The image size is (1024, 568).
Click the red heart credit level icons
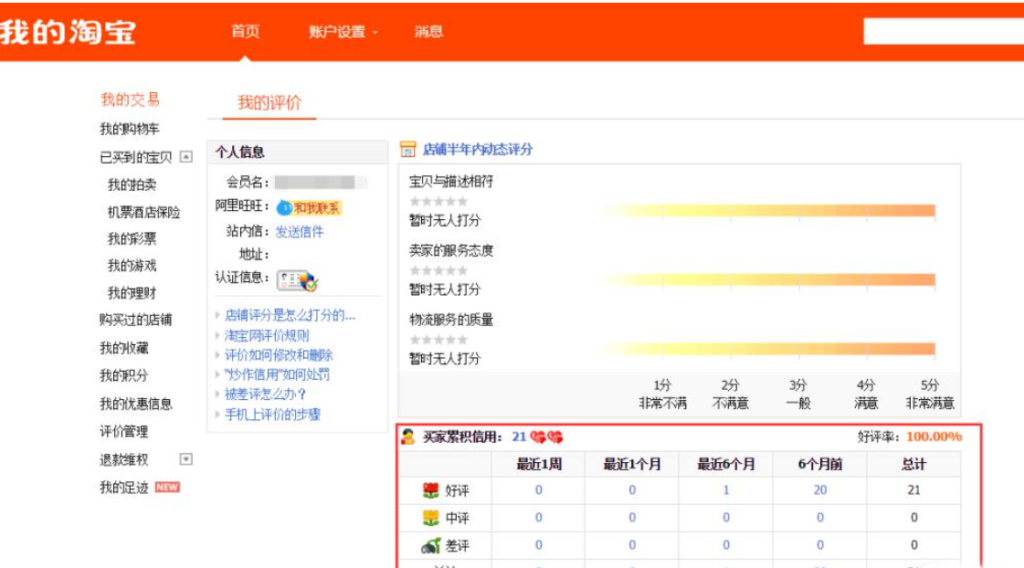point(547,437)
